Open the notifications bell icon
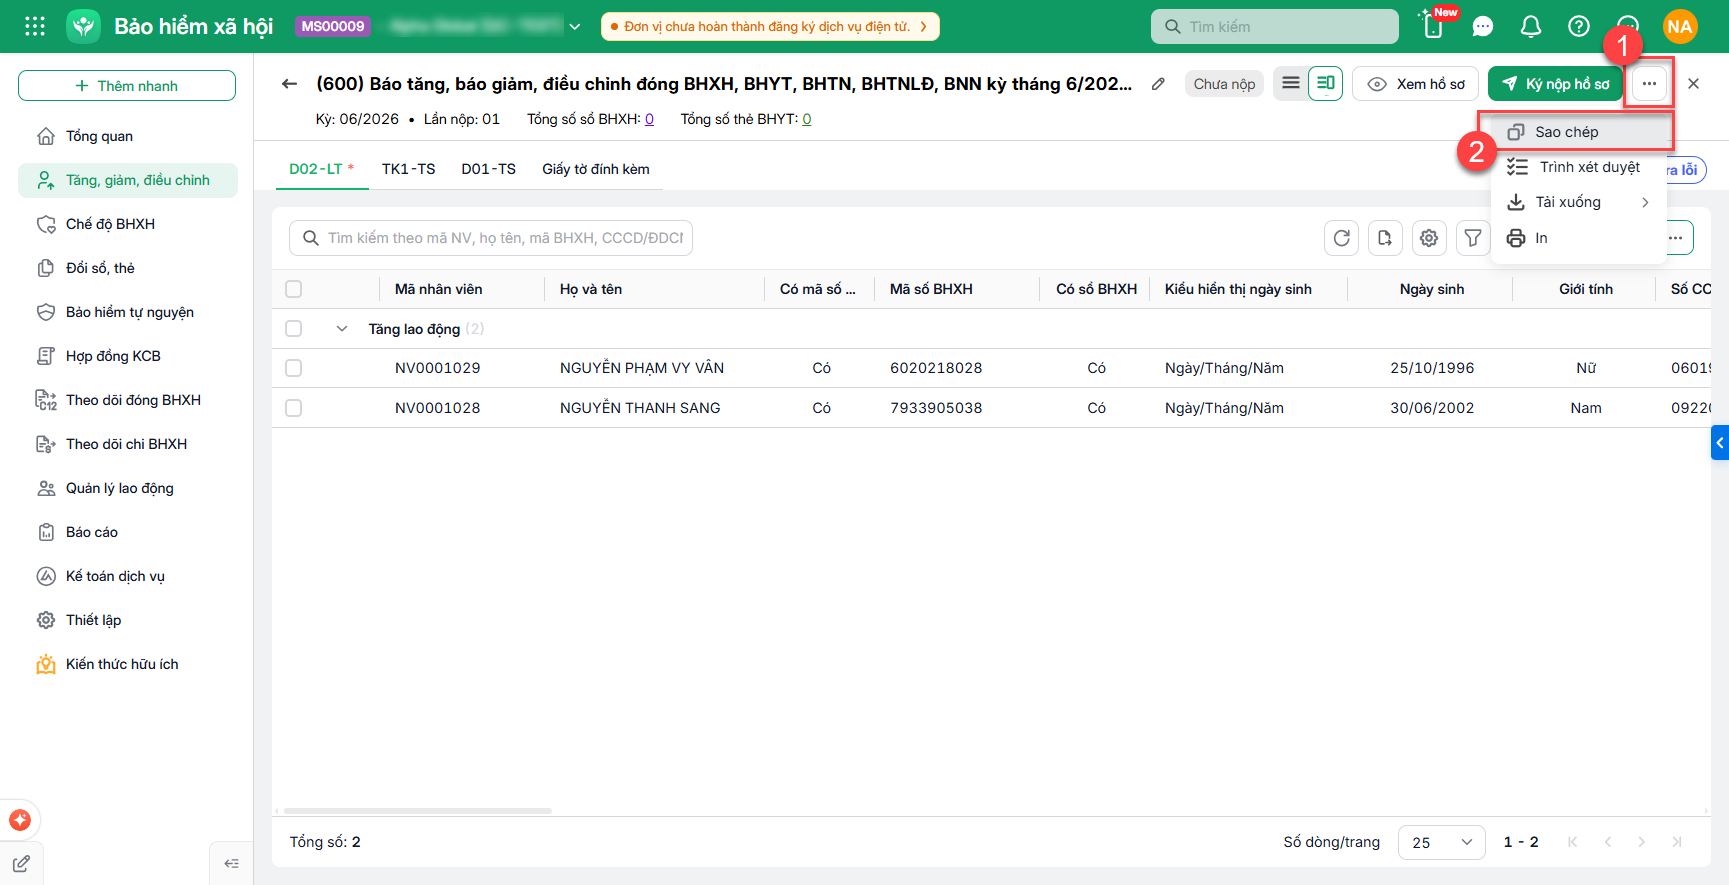 click(x=1531, y=26)
